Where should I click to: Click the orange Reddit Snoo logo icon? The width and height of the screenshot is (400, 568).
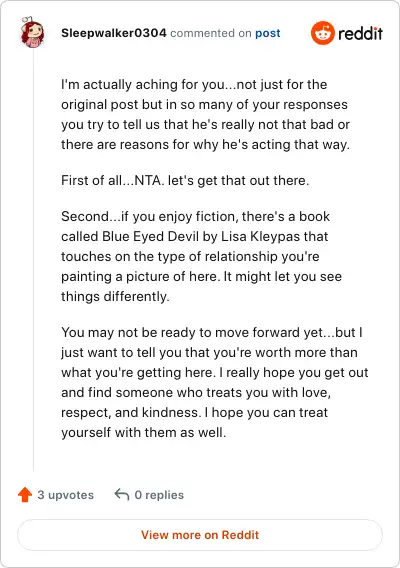click(x=322, y=33)
